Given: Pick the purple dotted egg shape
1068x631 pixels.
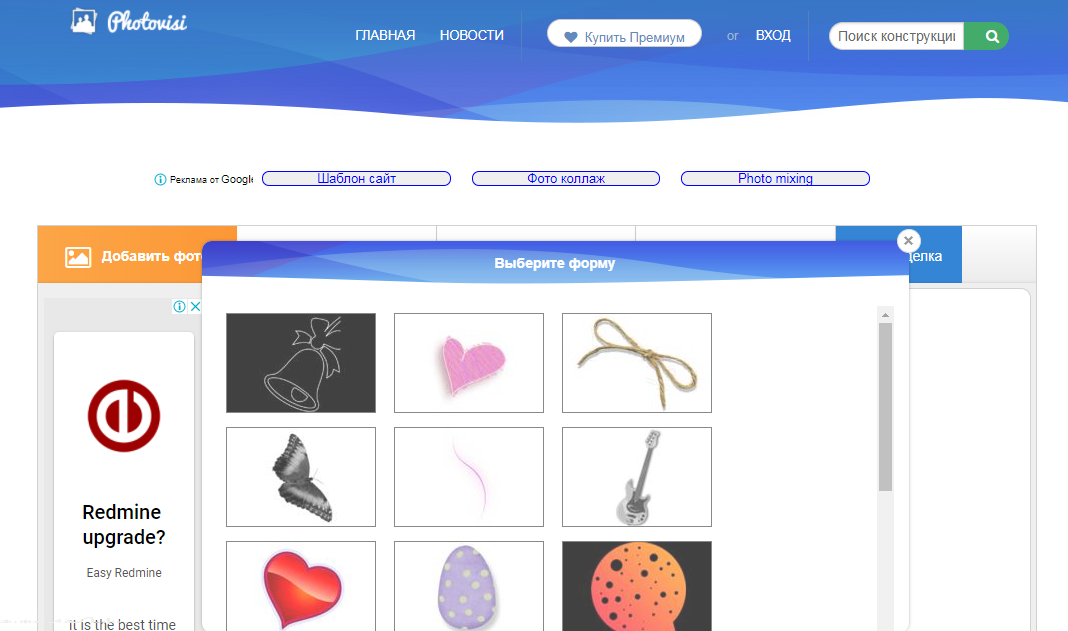Looking at the screenshot, I should coord(469,587).
